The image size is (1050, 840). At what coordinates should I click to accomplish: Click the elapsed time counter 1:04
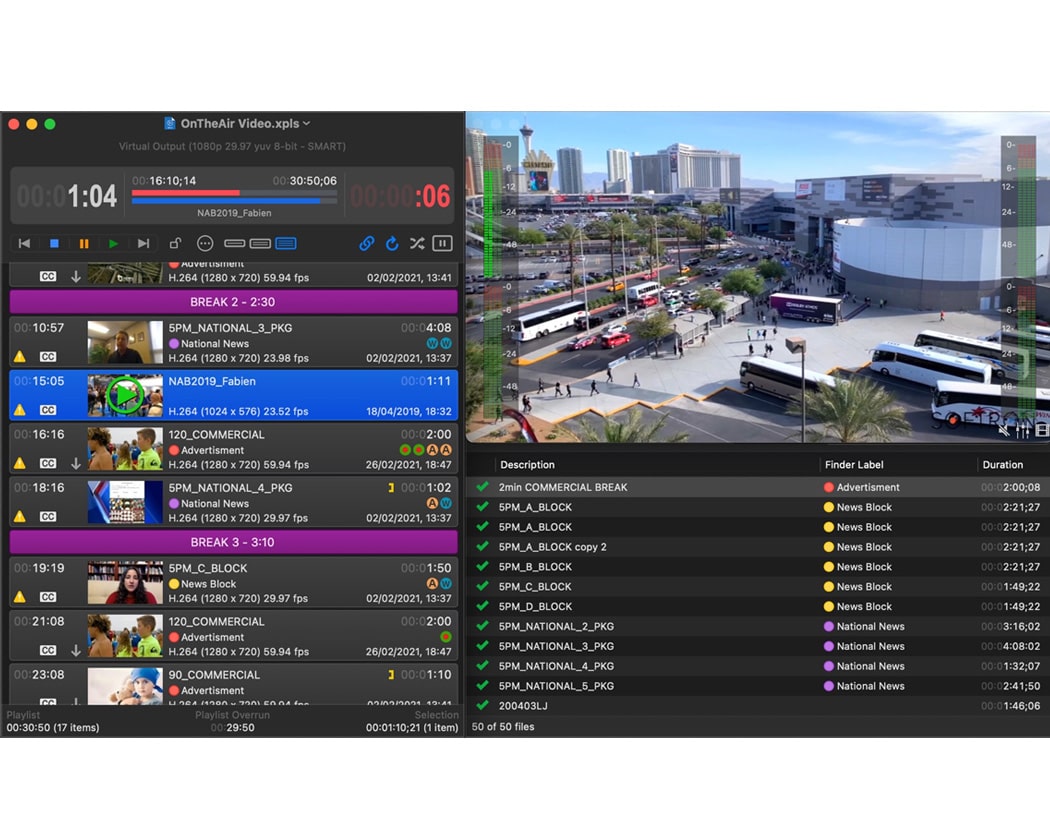click(67, 196)
